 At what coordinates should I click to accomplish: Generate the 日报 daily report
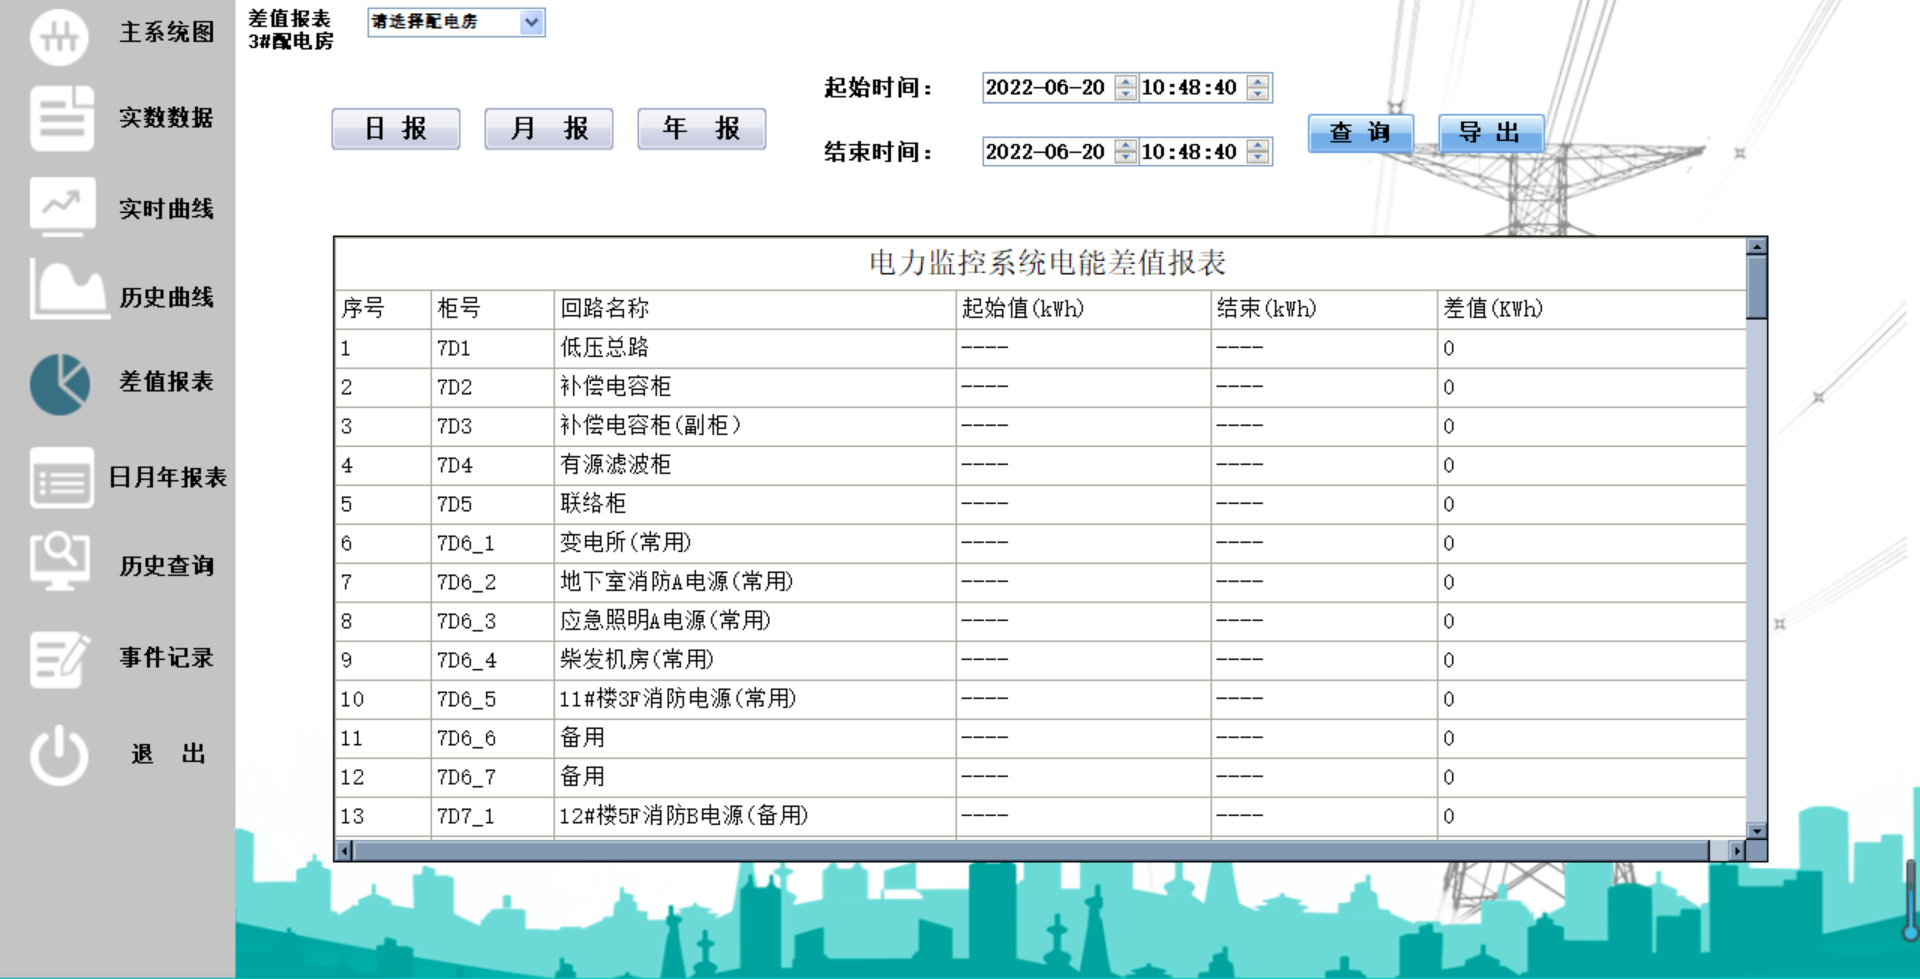pyautogui.click(x=395, y=128)
